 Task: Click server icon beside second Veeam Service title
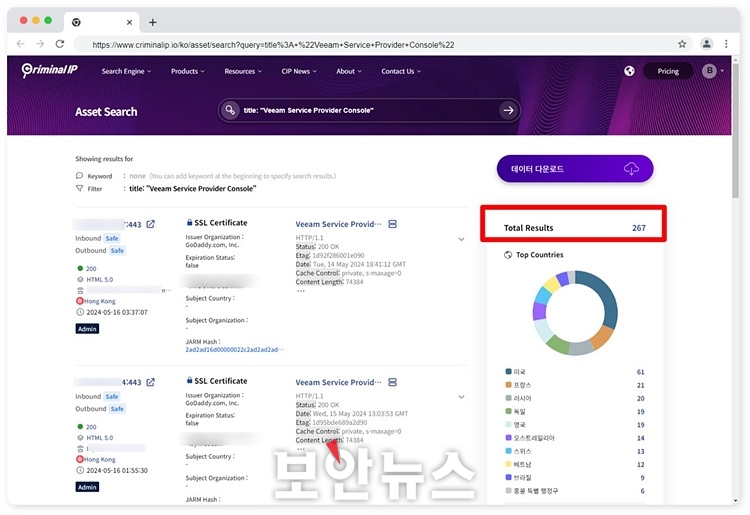click(x=392, y=382)
